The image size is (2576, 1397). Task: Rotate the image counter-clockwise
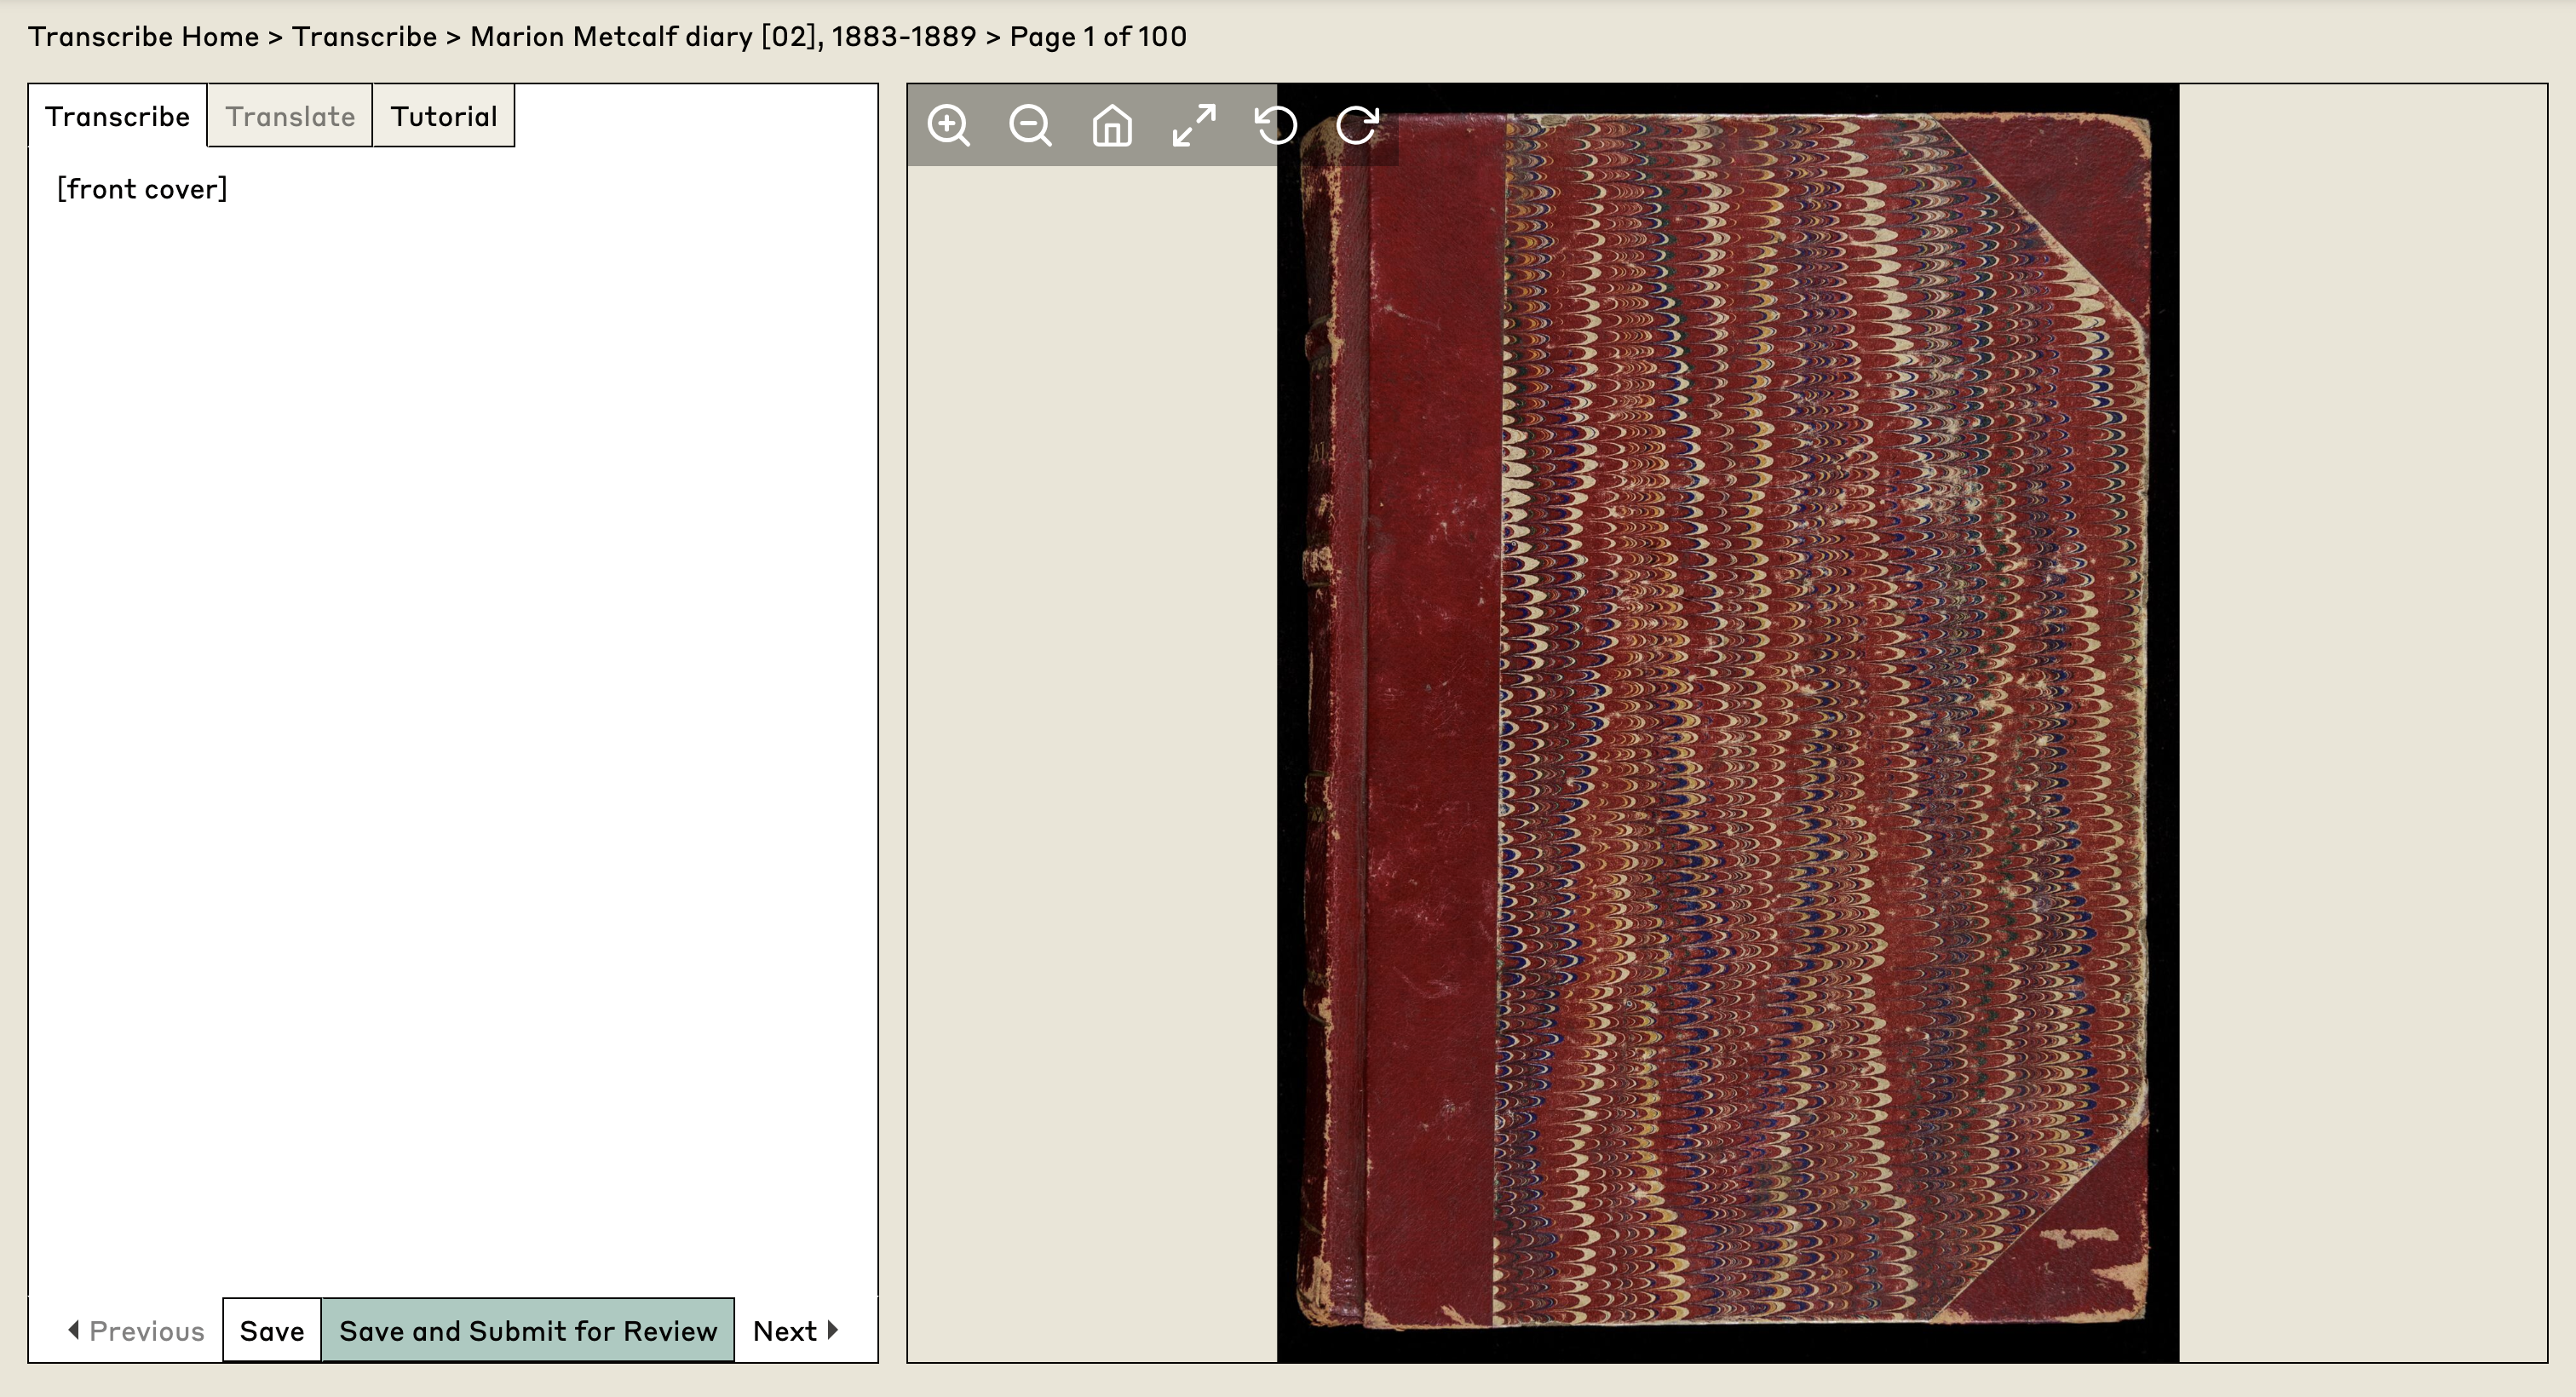click(1276, 125)
